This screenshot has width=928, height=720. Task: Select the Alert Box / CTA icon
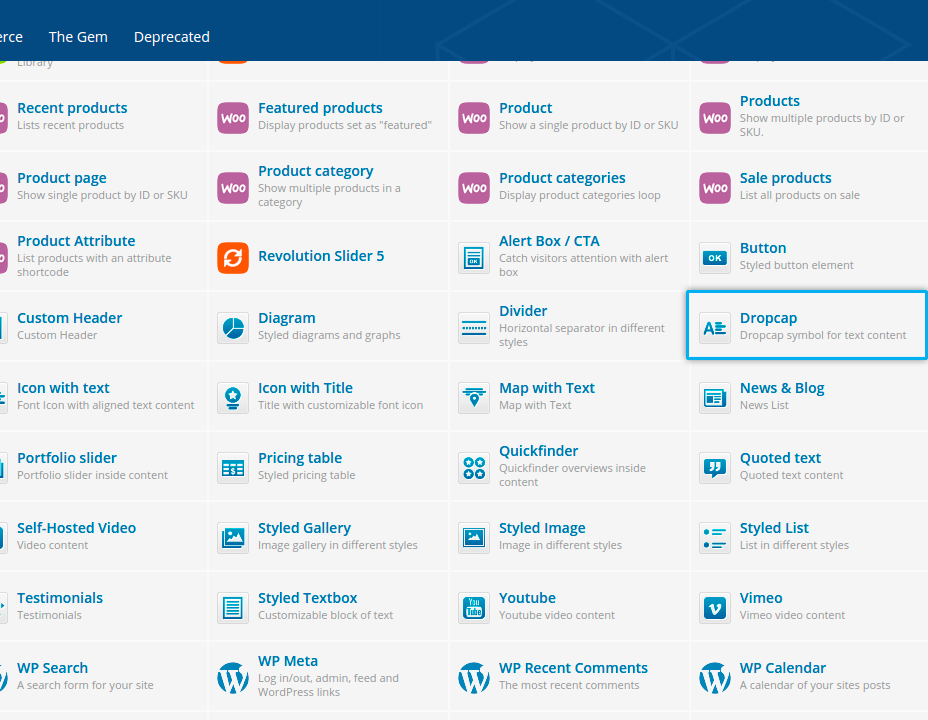point(474,257)
